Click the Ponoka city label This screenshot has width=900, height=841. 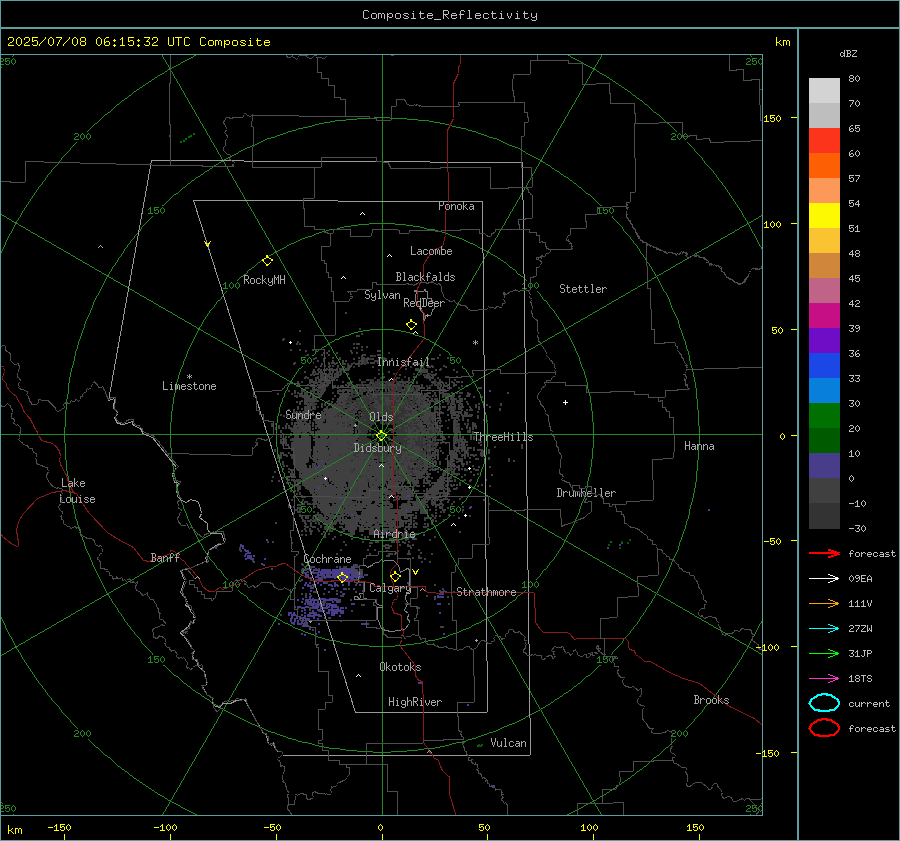(x=456, y=206)
